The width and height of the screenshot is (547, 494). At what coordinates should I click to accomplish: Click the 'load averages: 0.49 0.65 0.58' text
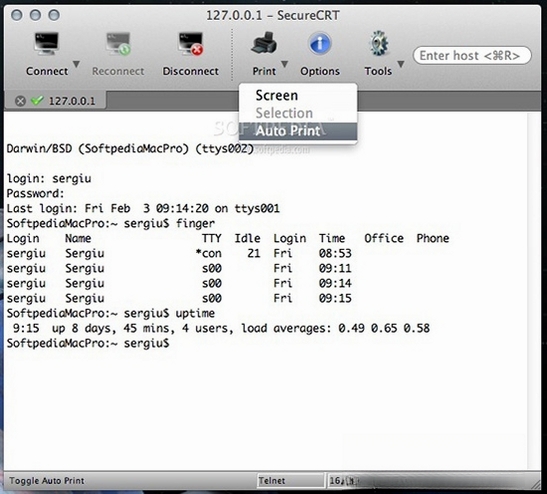pyautogui.click(x=336, y=328)
